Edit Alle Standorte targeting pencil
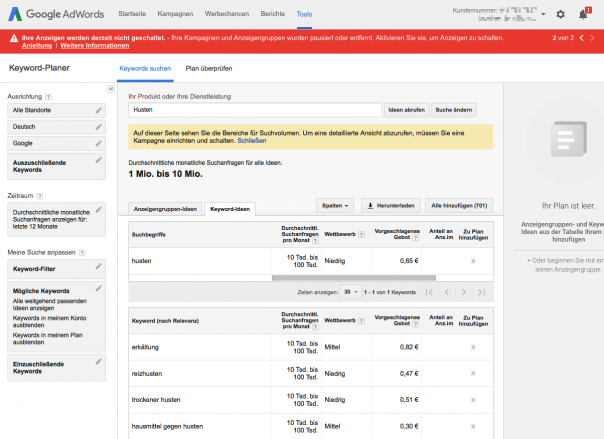This screenshot has width=604, height=439. click(x=99, y=110)
